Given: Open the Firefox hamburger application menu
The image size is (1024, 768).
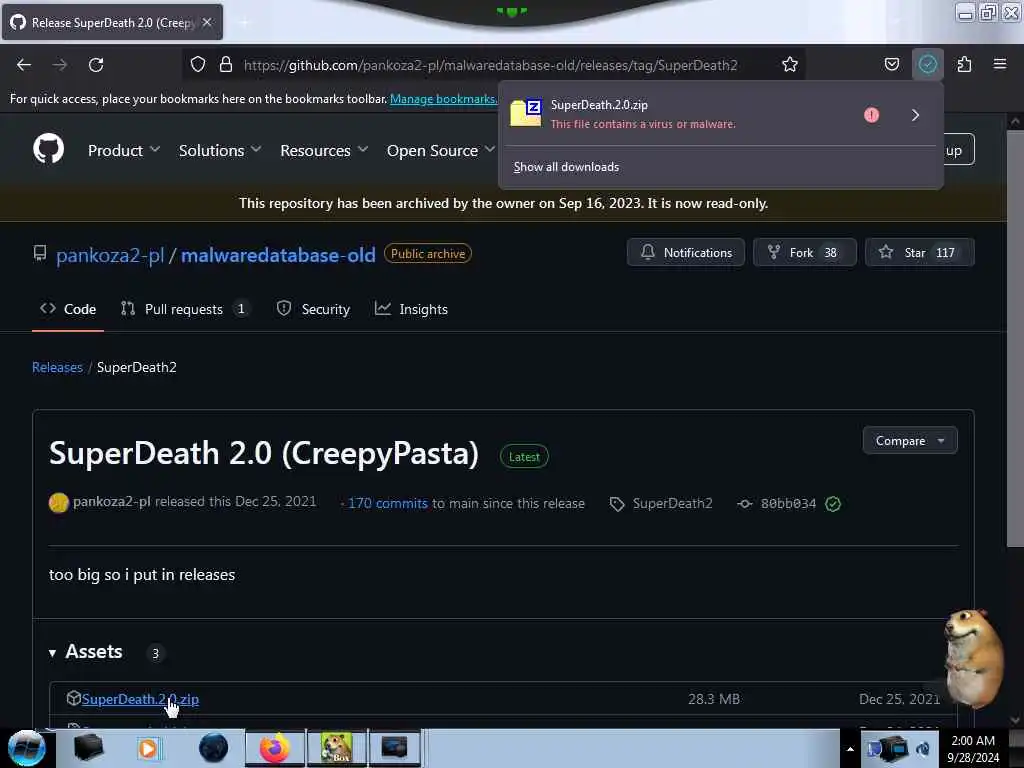Looking at the screenshot, I should (x=999, y=64).
